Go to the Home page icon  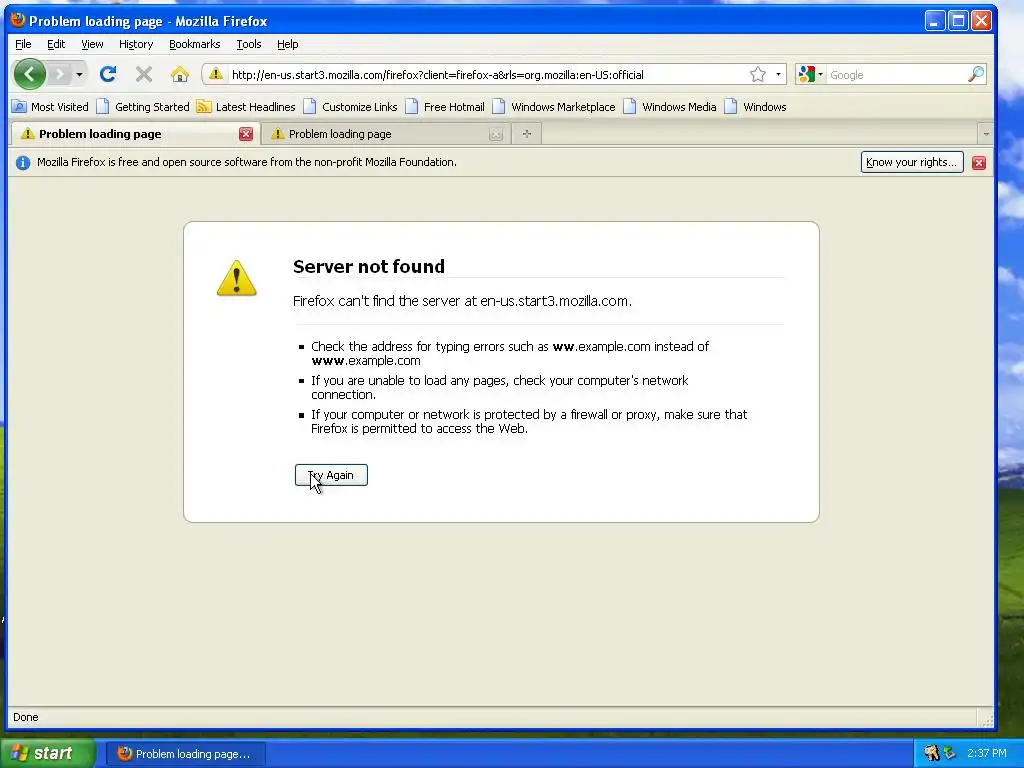[180, 74]
